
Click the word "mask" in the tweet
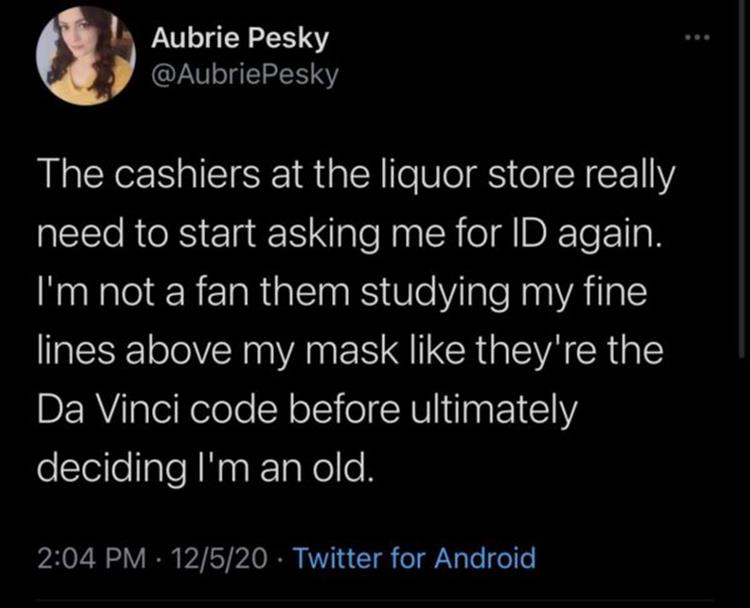351,351
